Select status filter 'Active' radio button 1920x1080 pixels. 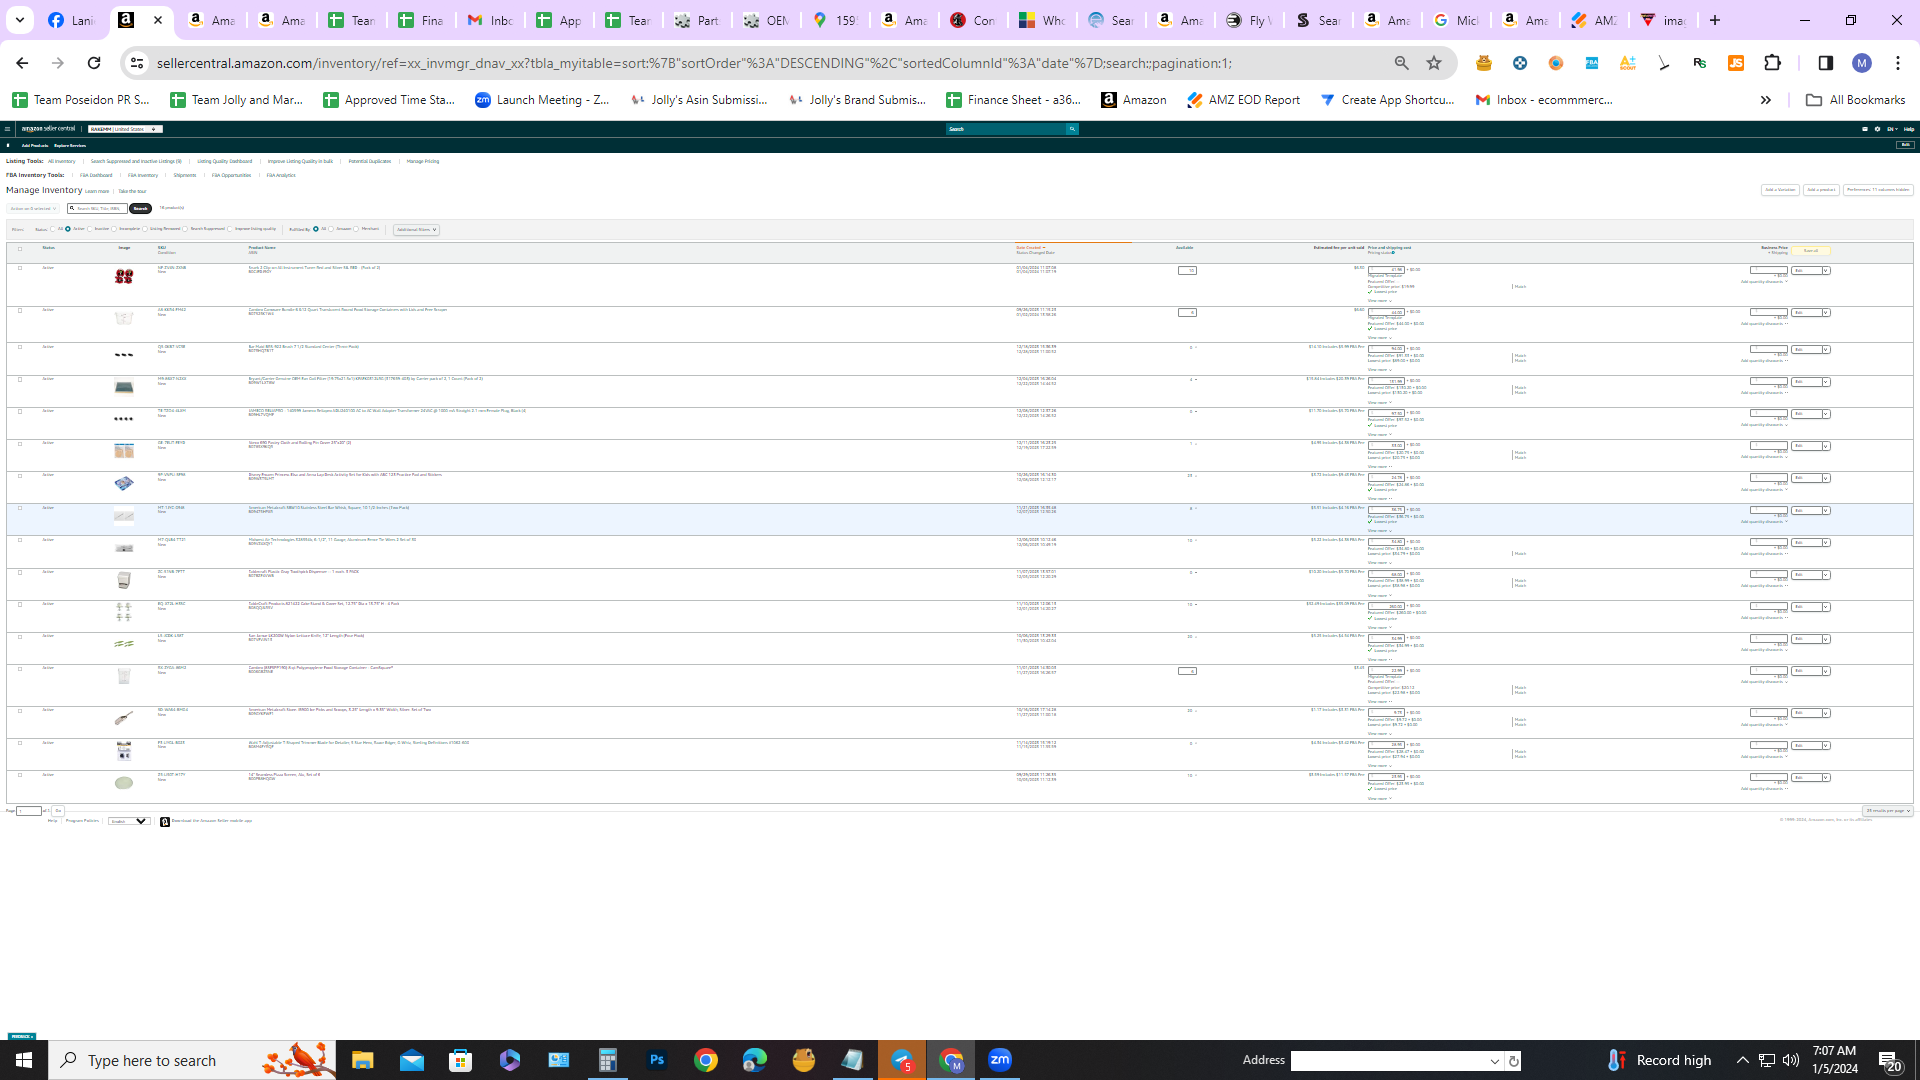tap(68, 229)
